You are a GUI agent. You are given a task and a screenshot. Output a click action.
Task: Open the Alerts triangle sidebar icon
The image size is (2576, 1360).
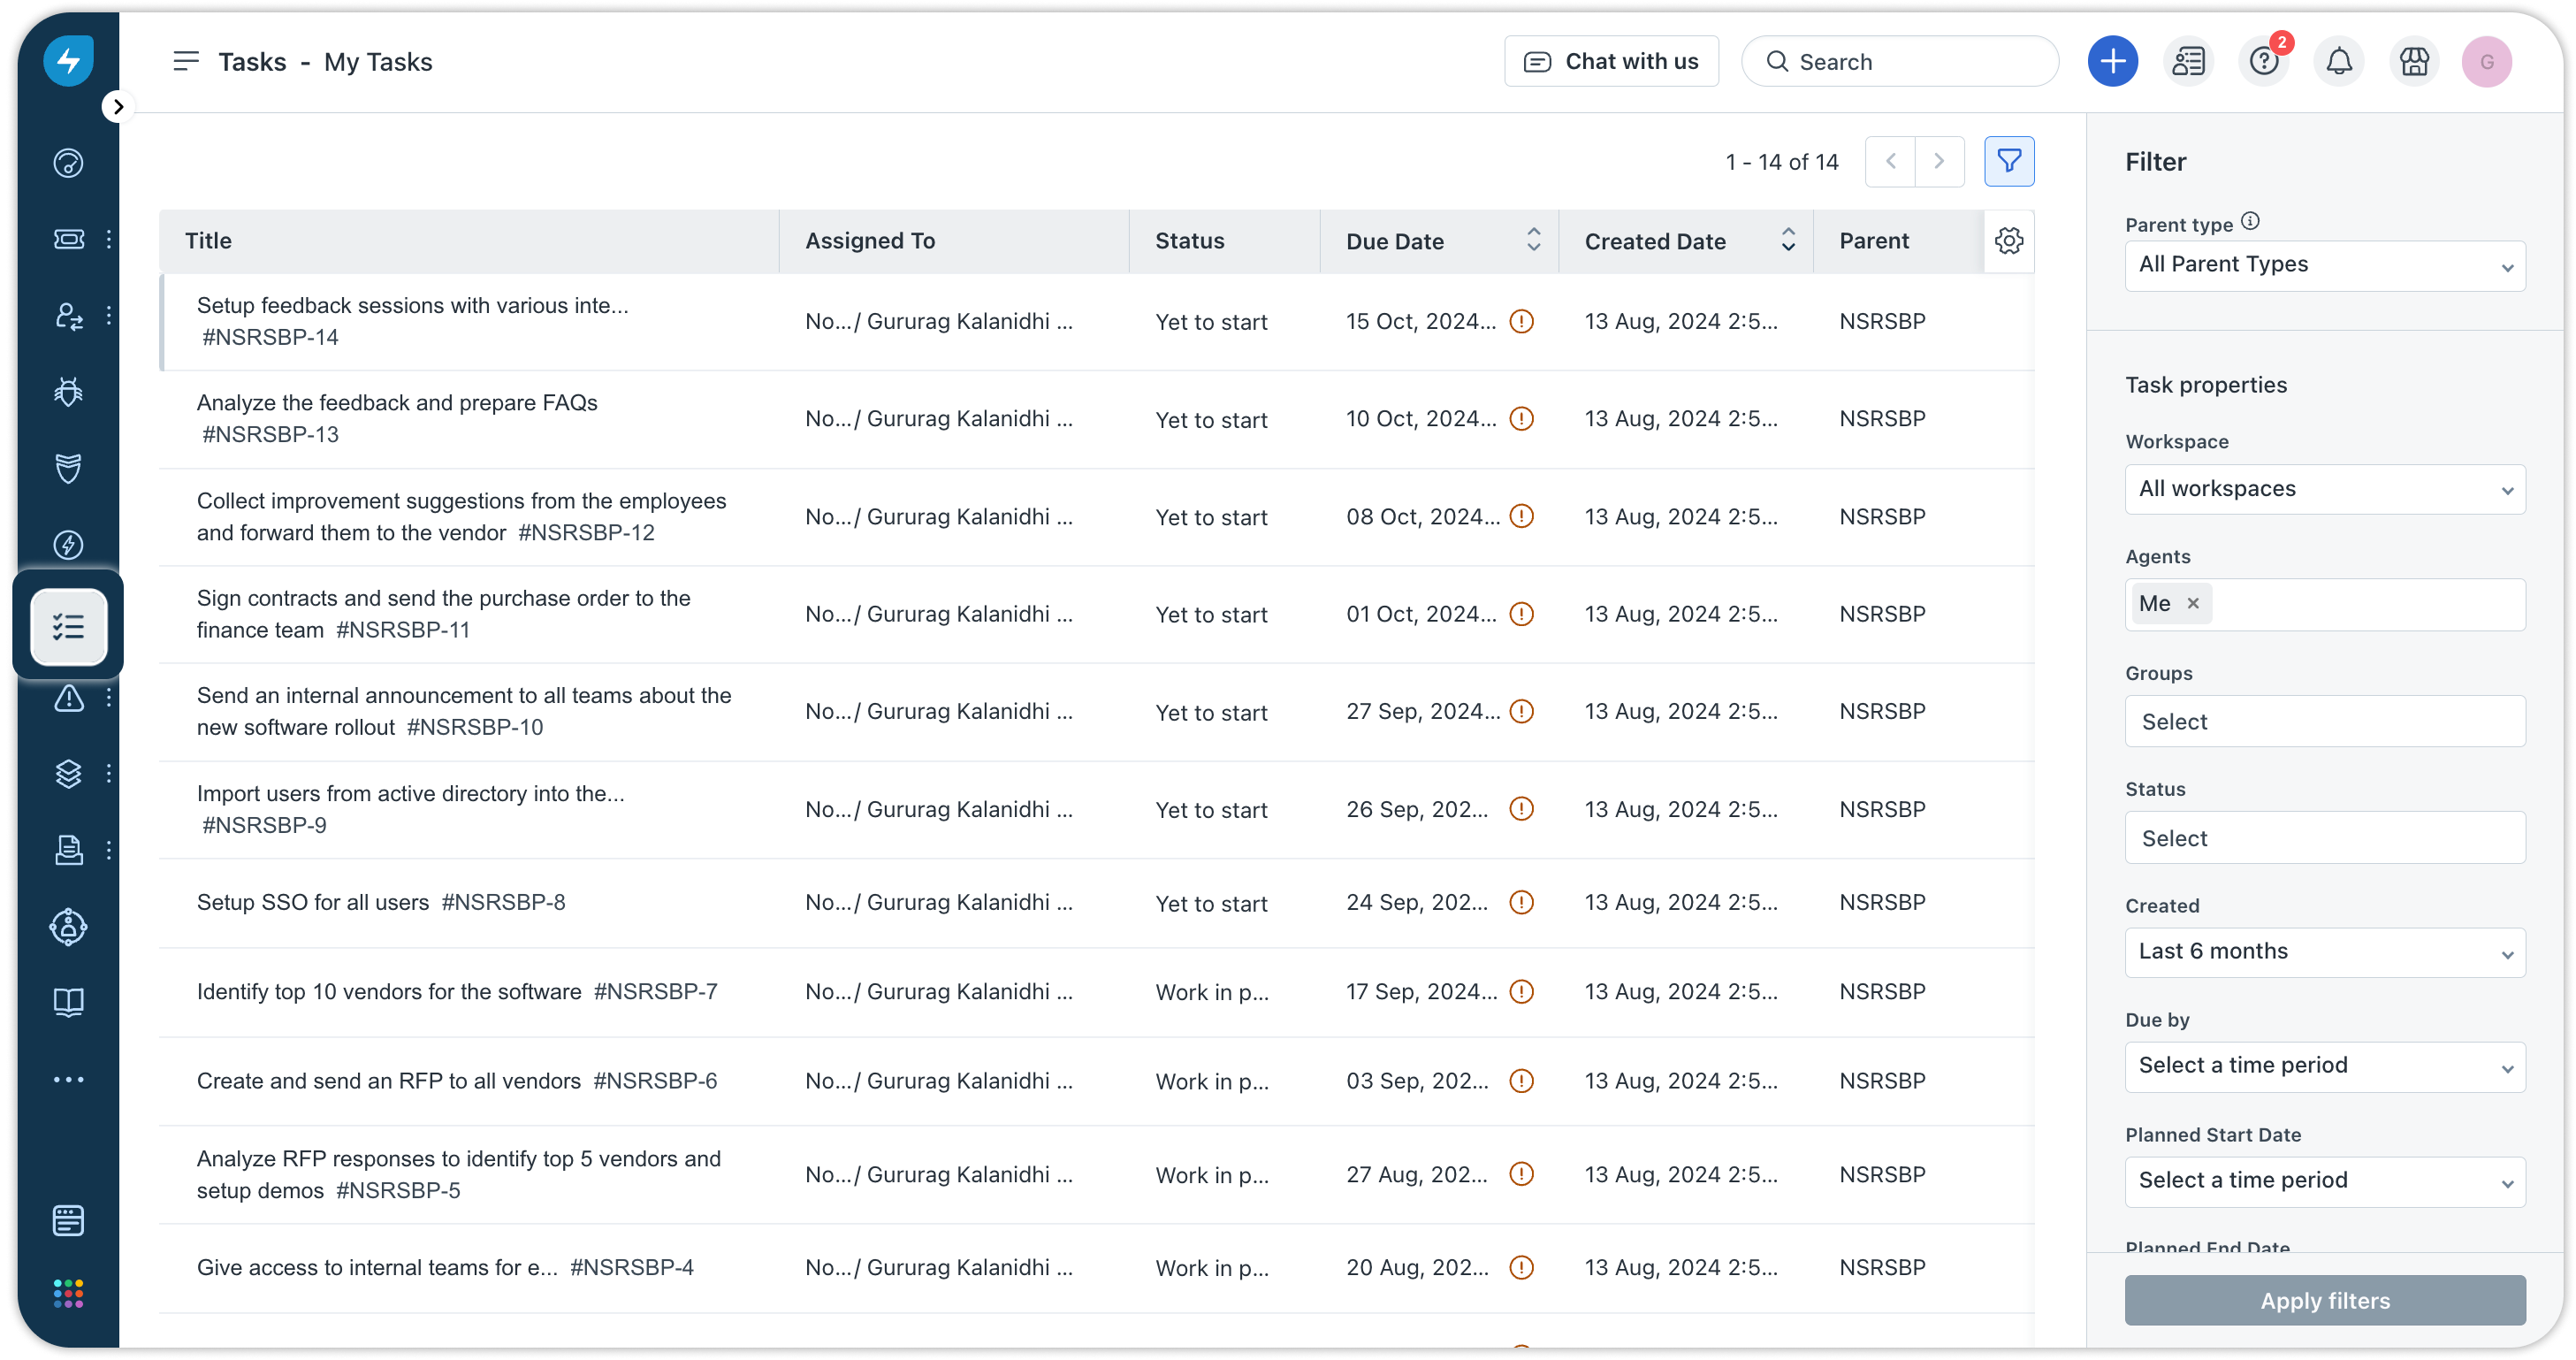68,698
